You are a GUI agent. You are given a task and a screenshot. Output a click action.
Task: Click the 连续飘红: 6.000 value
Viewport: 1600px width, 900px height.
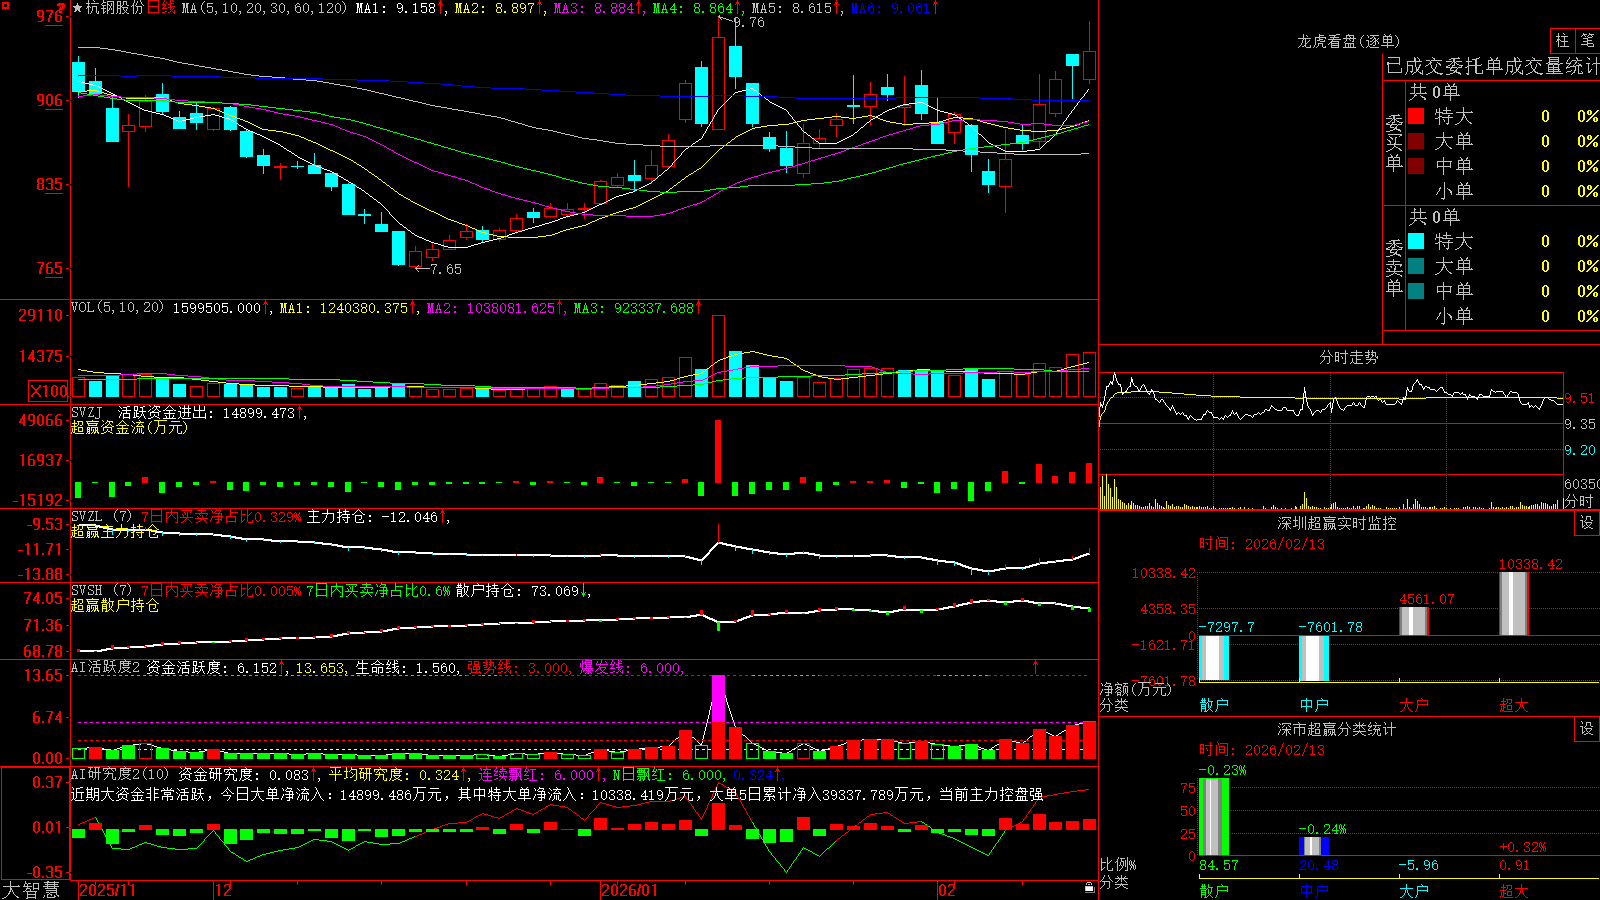pyautogui.click(x=538, y=774)
